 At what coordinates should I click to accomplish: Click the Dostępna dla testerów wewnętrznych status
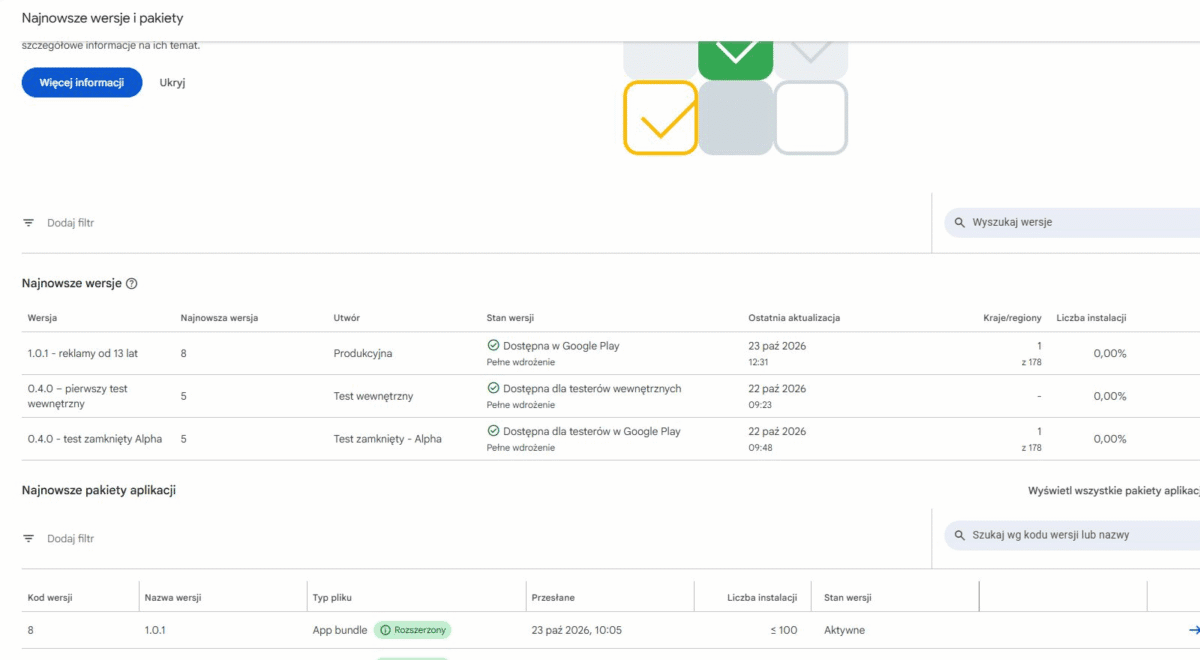(x=592, y=388)
